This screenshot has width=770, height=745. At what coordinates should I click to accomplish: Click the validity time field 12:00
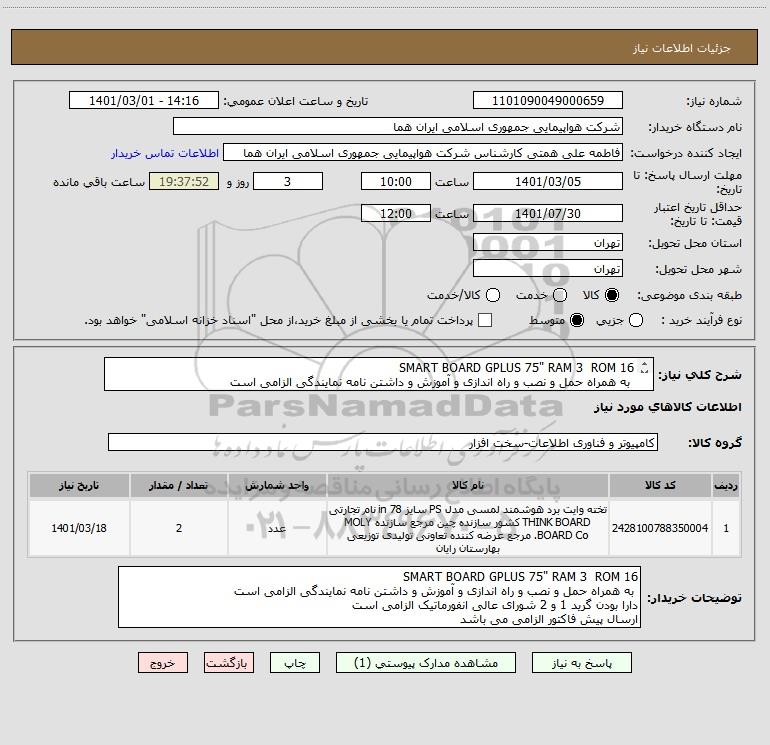point(396,213)
